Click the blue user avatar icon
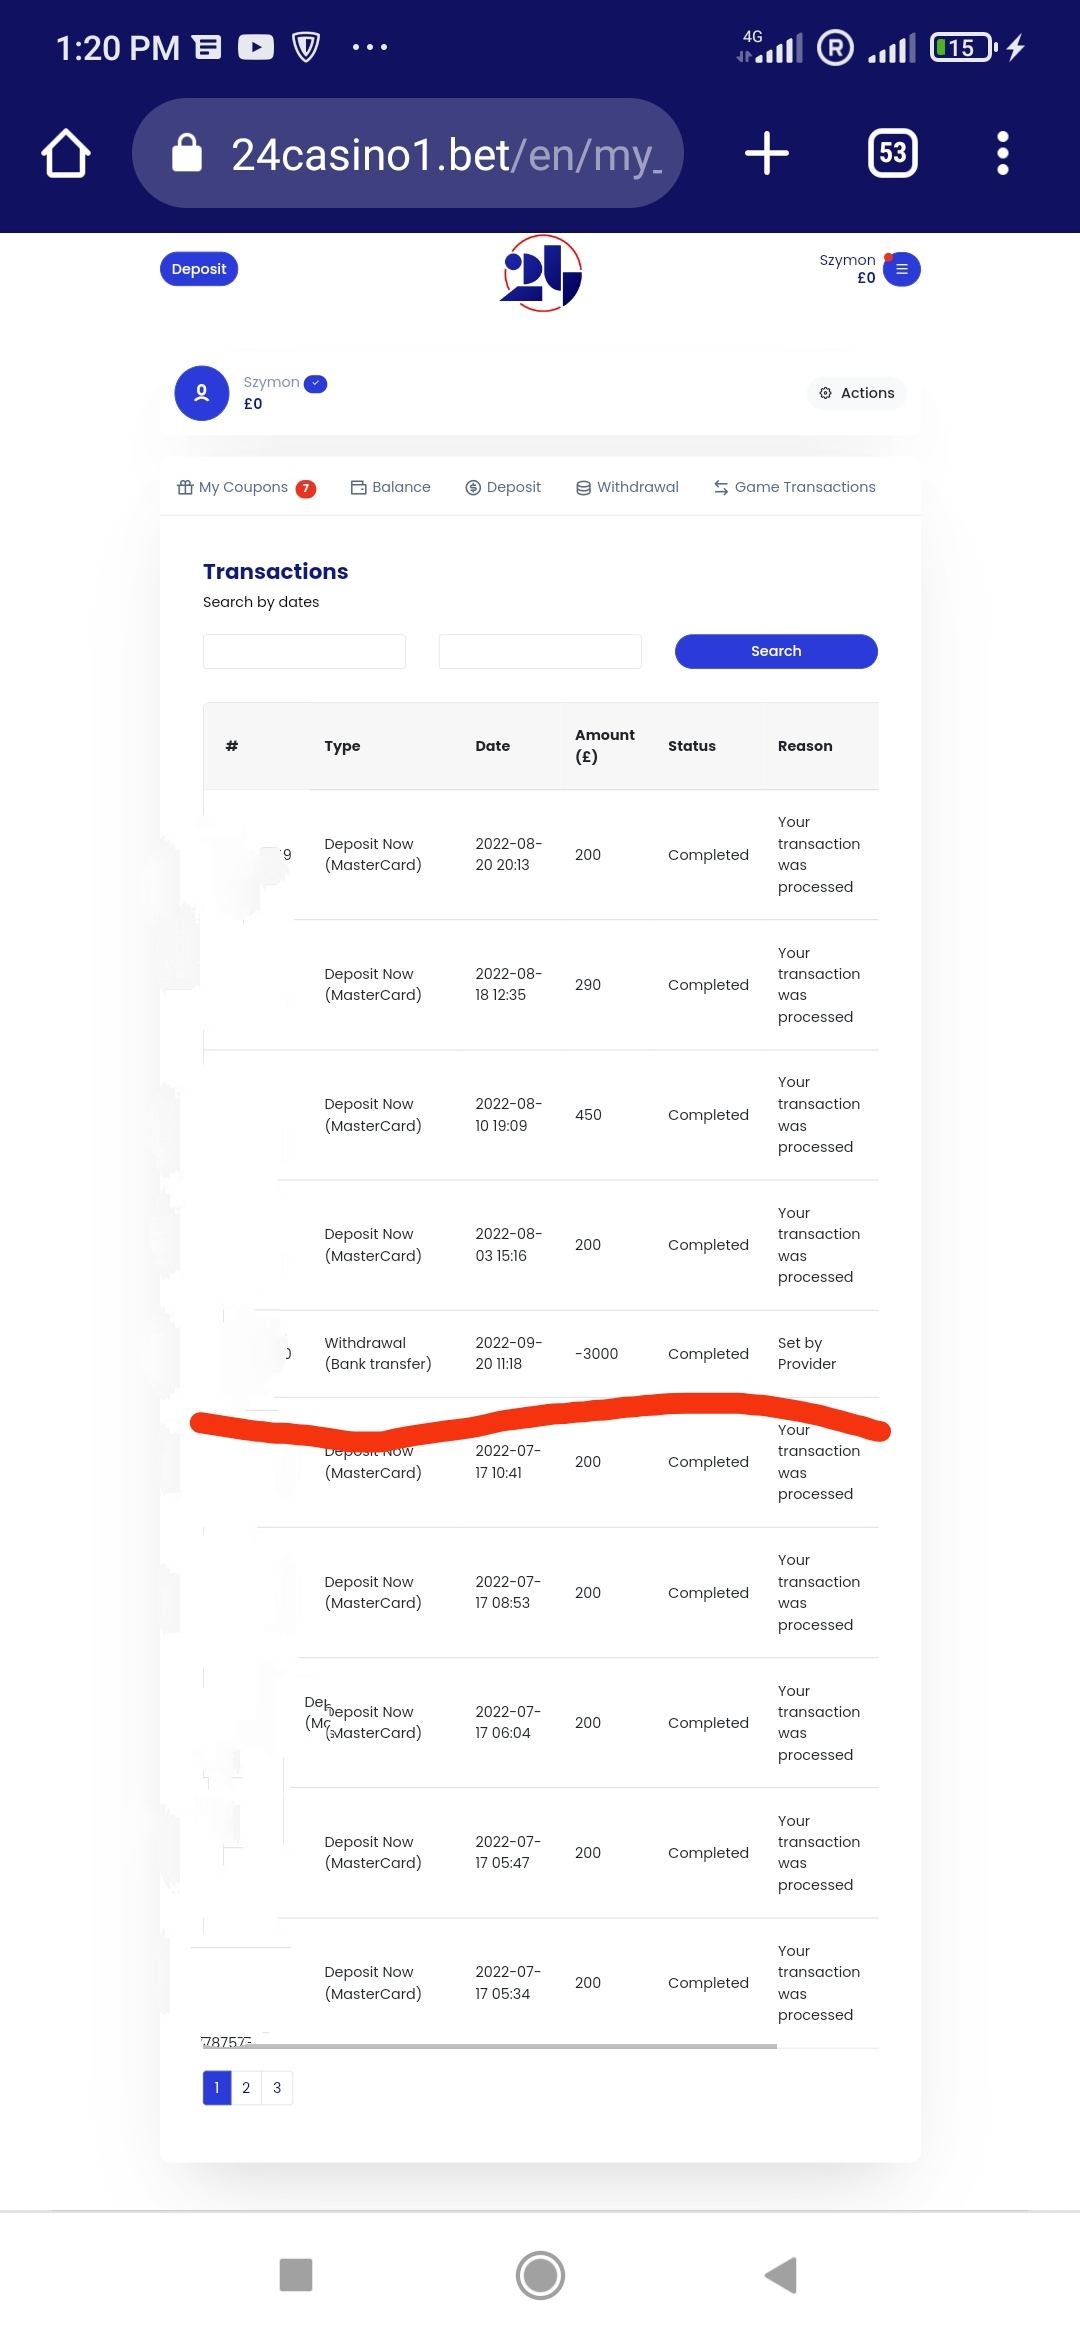 tap(202, 393)
